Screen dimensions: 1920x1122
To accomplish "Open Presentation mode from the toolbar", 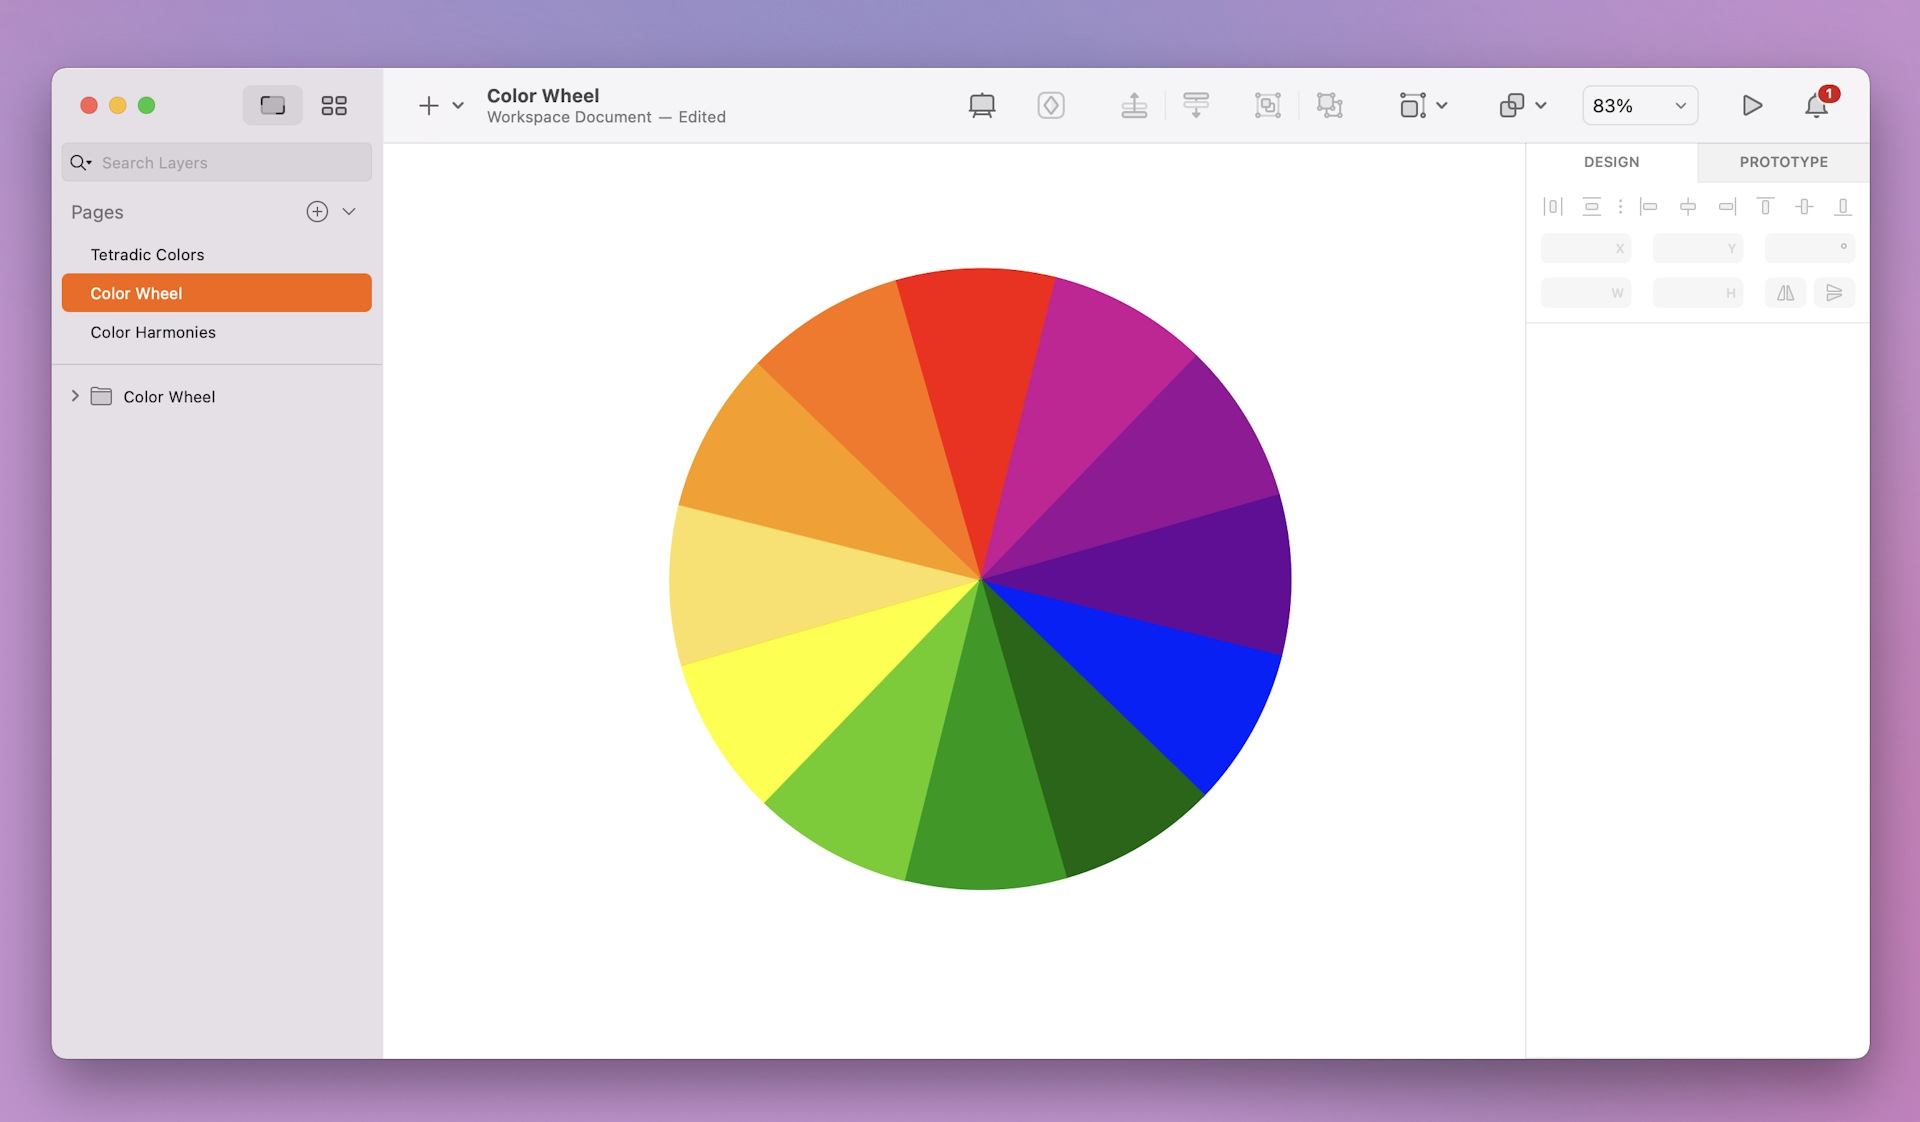I will click(x=981, y=105).
